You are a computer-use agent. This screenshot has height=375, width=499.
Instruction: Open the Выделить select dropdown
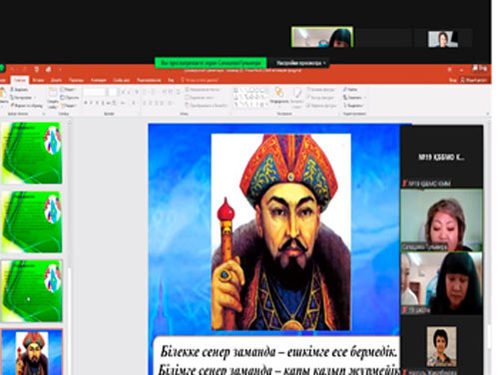(353, 105)
